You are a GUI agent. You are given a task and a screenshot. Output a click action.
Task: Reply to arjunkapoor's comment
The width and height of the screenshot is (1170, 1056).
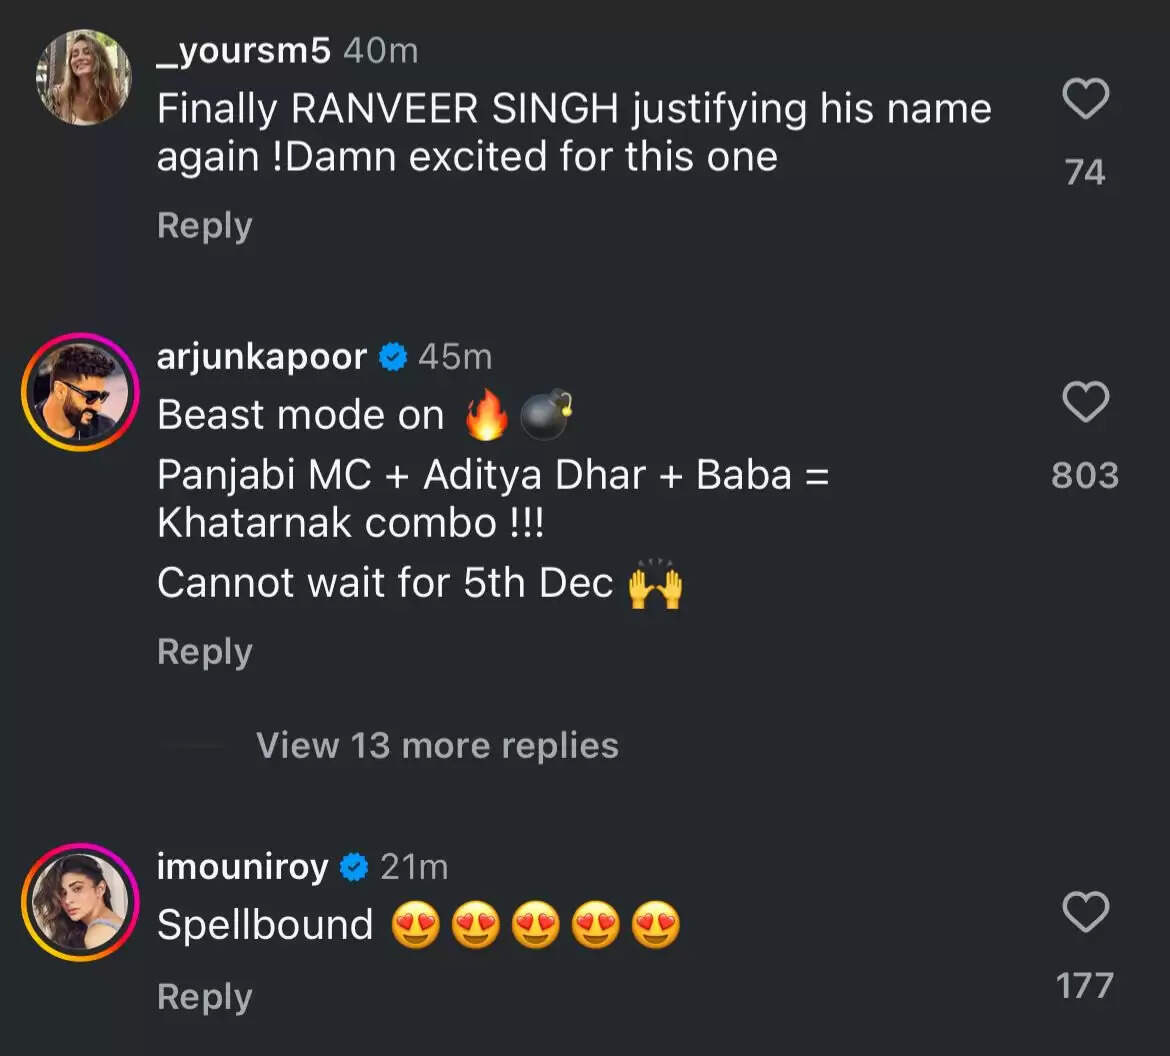(204, 652)
